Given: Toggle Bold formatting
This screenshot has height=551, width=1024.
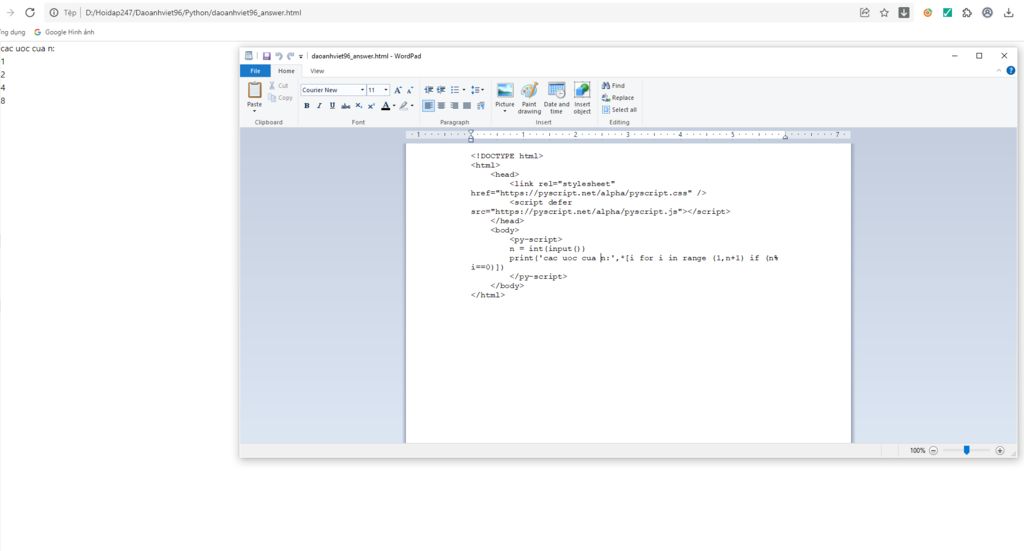Looking at the screenshot, I should 307,106.
